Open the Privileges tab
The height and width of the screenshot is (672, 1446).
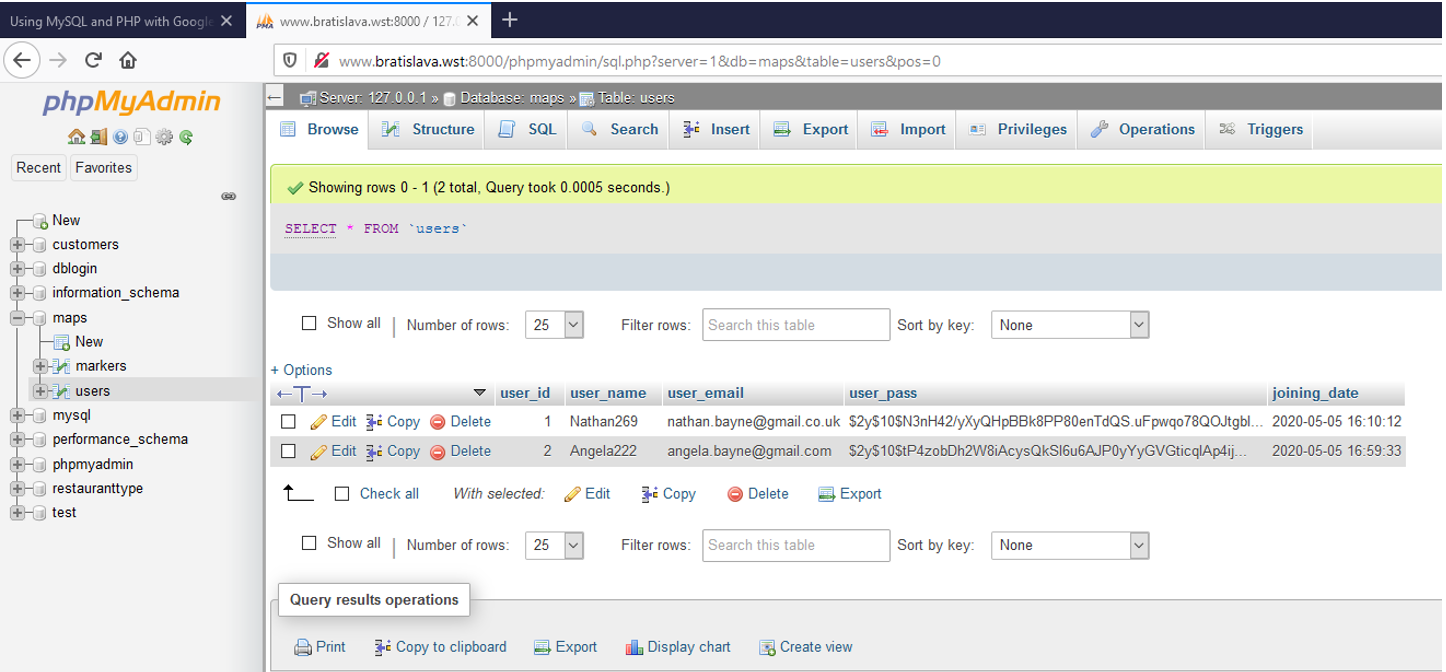(1018, 129)
